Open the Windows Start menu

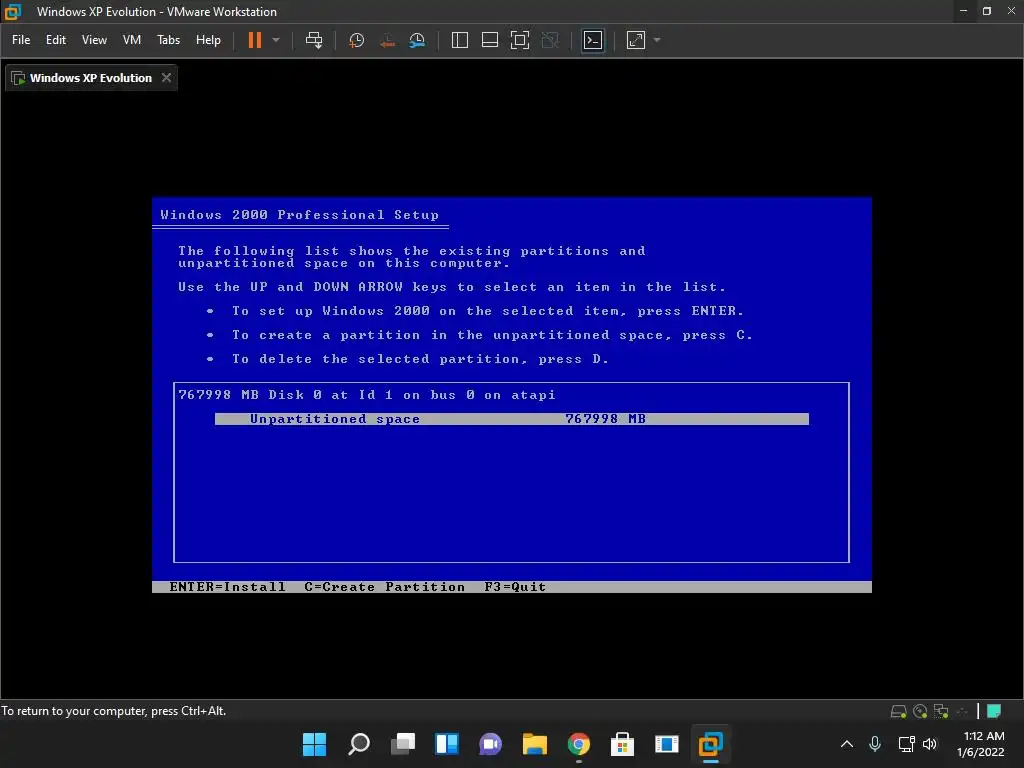[314, 744]
